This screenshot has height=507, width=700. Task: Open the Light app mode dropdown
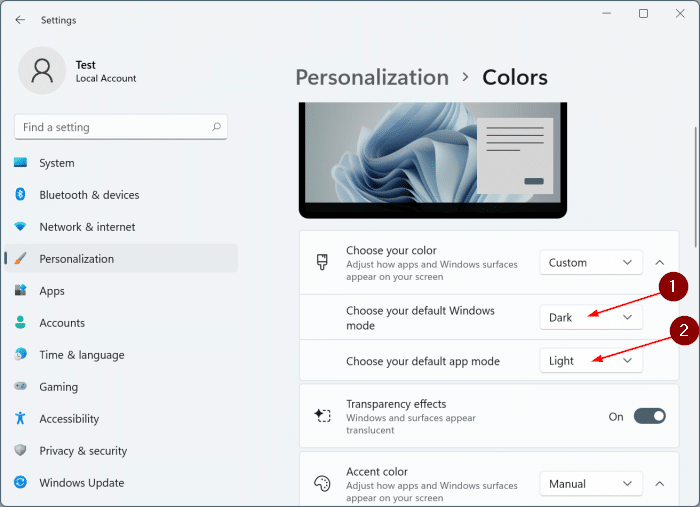tap(591, 361)
